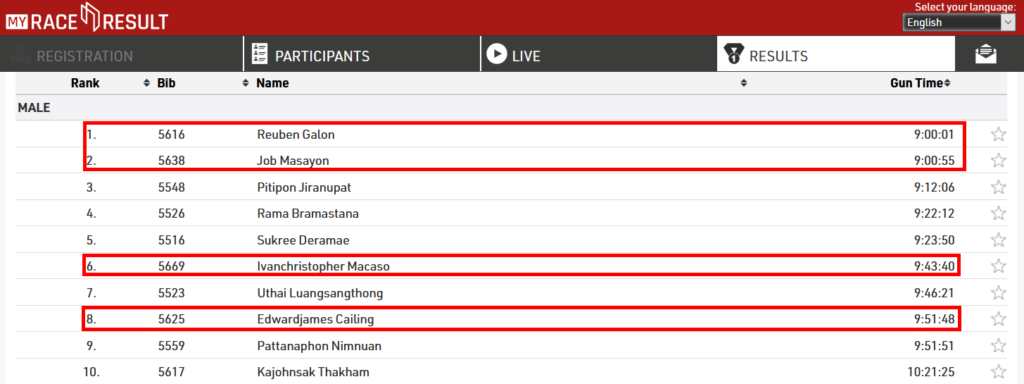Toggle favorite star for Job Masayon
The height and width of the screenshot is (384, 1024).
coord(998,161)
